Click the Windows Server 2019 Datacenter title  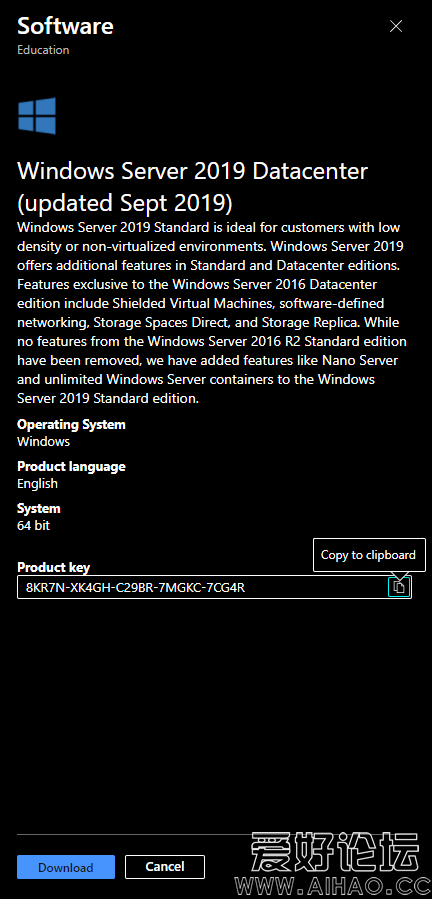click(x=193, y=186)
